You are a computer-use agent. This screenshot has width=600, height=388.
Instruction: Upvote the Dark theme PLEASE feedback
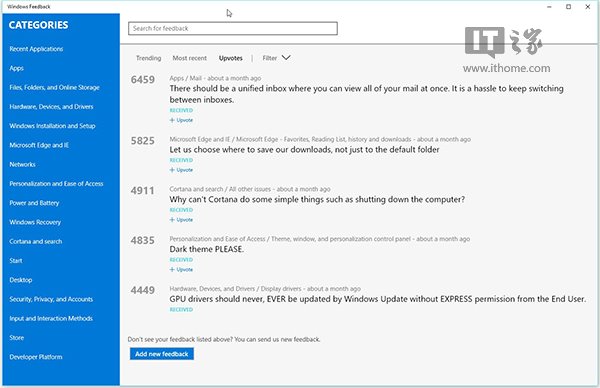pyautogui.click(x=181, y=269)
